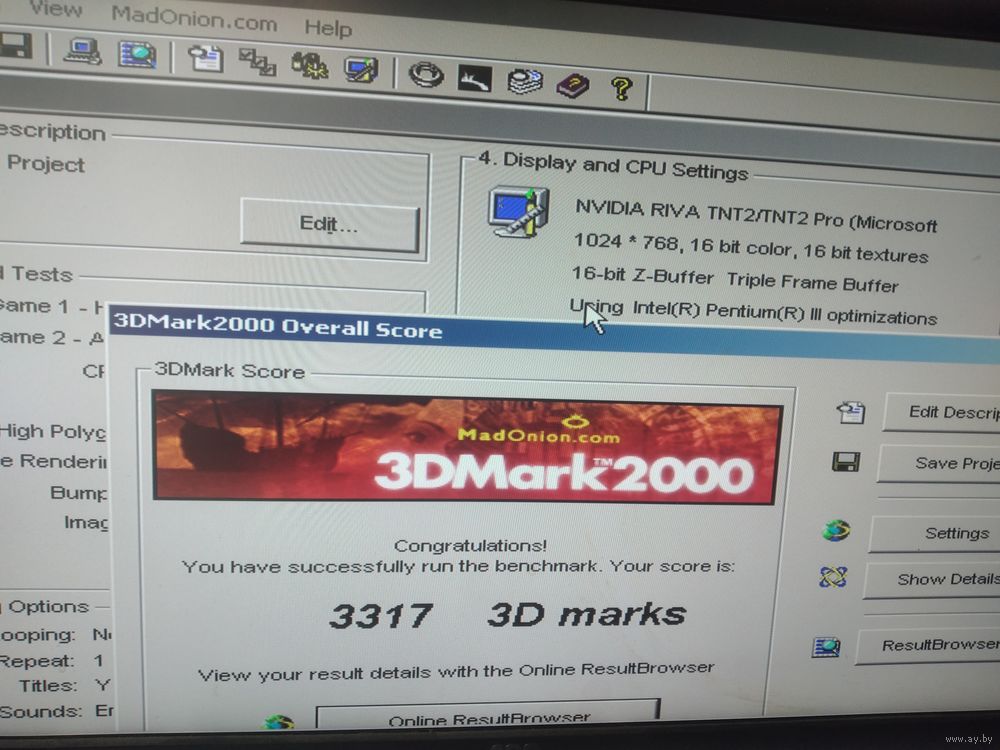The height and width of the screenshot is (750, 1000).
Task: Click the Online ResultBrowser button
Action: 489,716
